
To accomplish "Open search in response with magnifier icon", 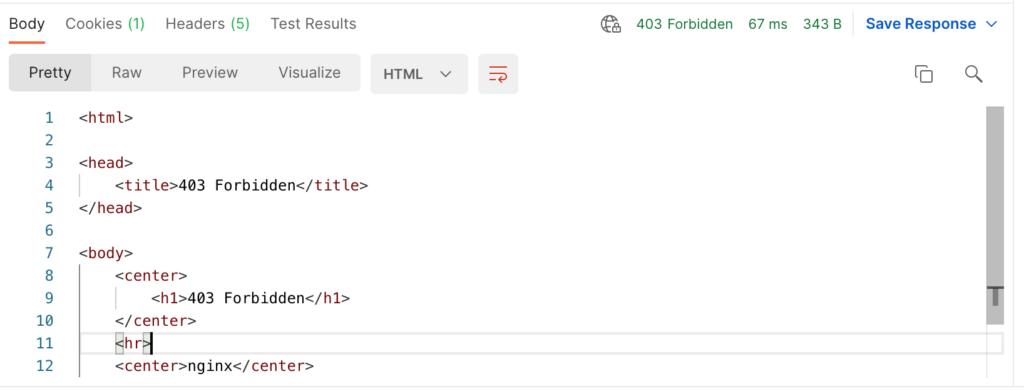I will click(973, 74).
